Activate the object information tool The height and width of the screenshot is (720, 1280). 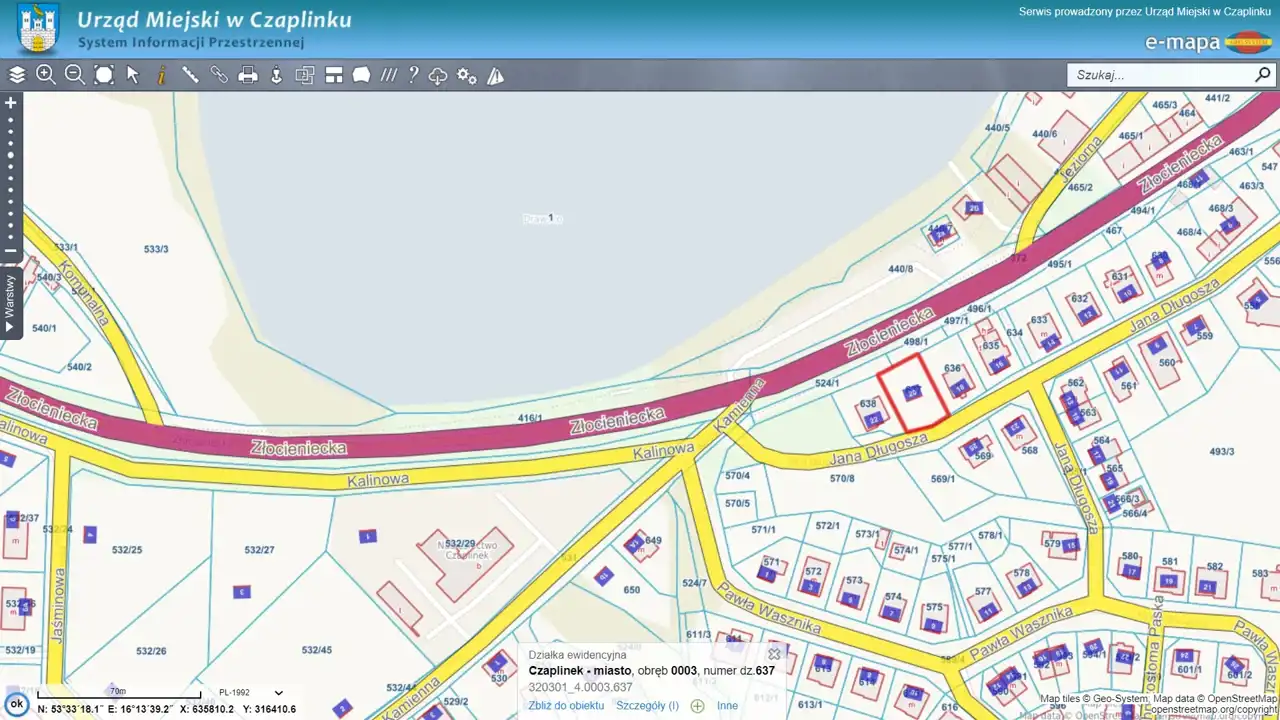(161, 75)
